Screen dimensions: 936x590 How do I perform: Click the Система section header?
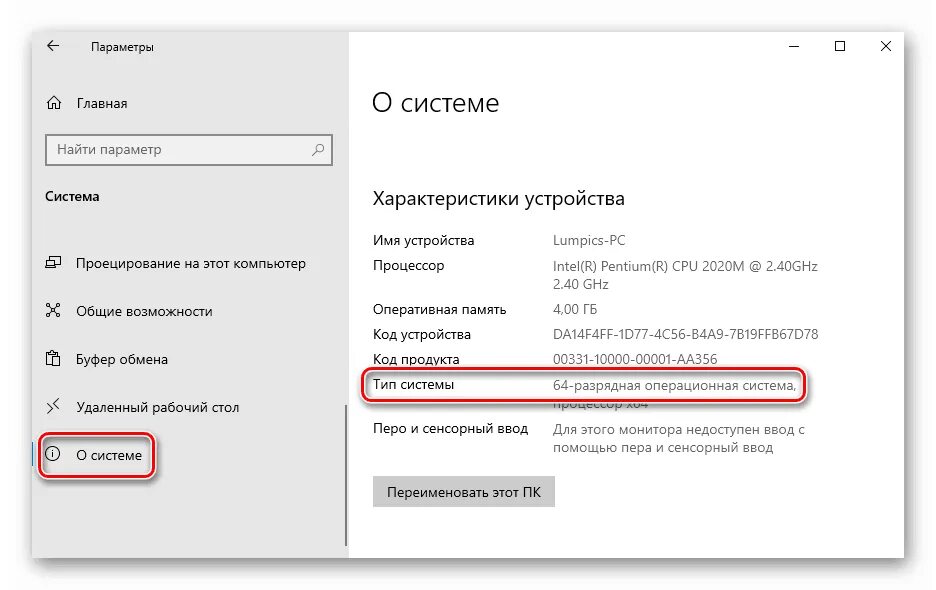click(x=72, y=196)
